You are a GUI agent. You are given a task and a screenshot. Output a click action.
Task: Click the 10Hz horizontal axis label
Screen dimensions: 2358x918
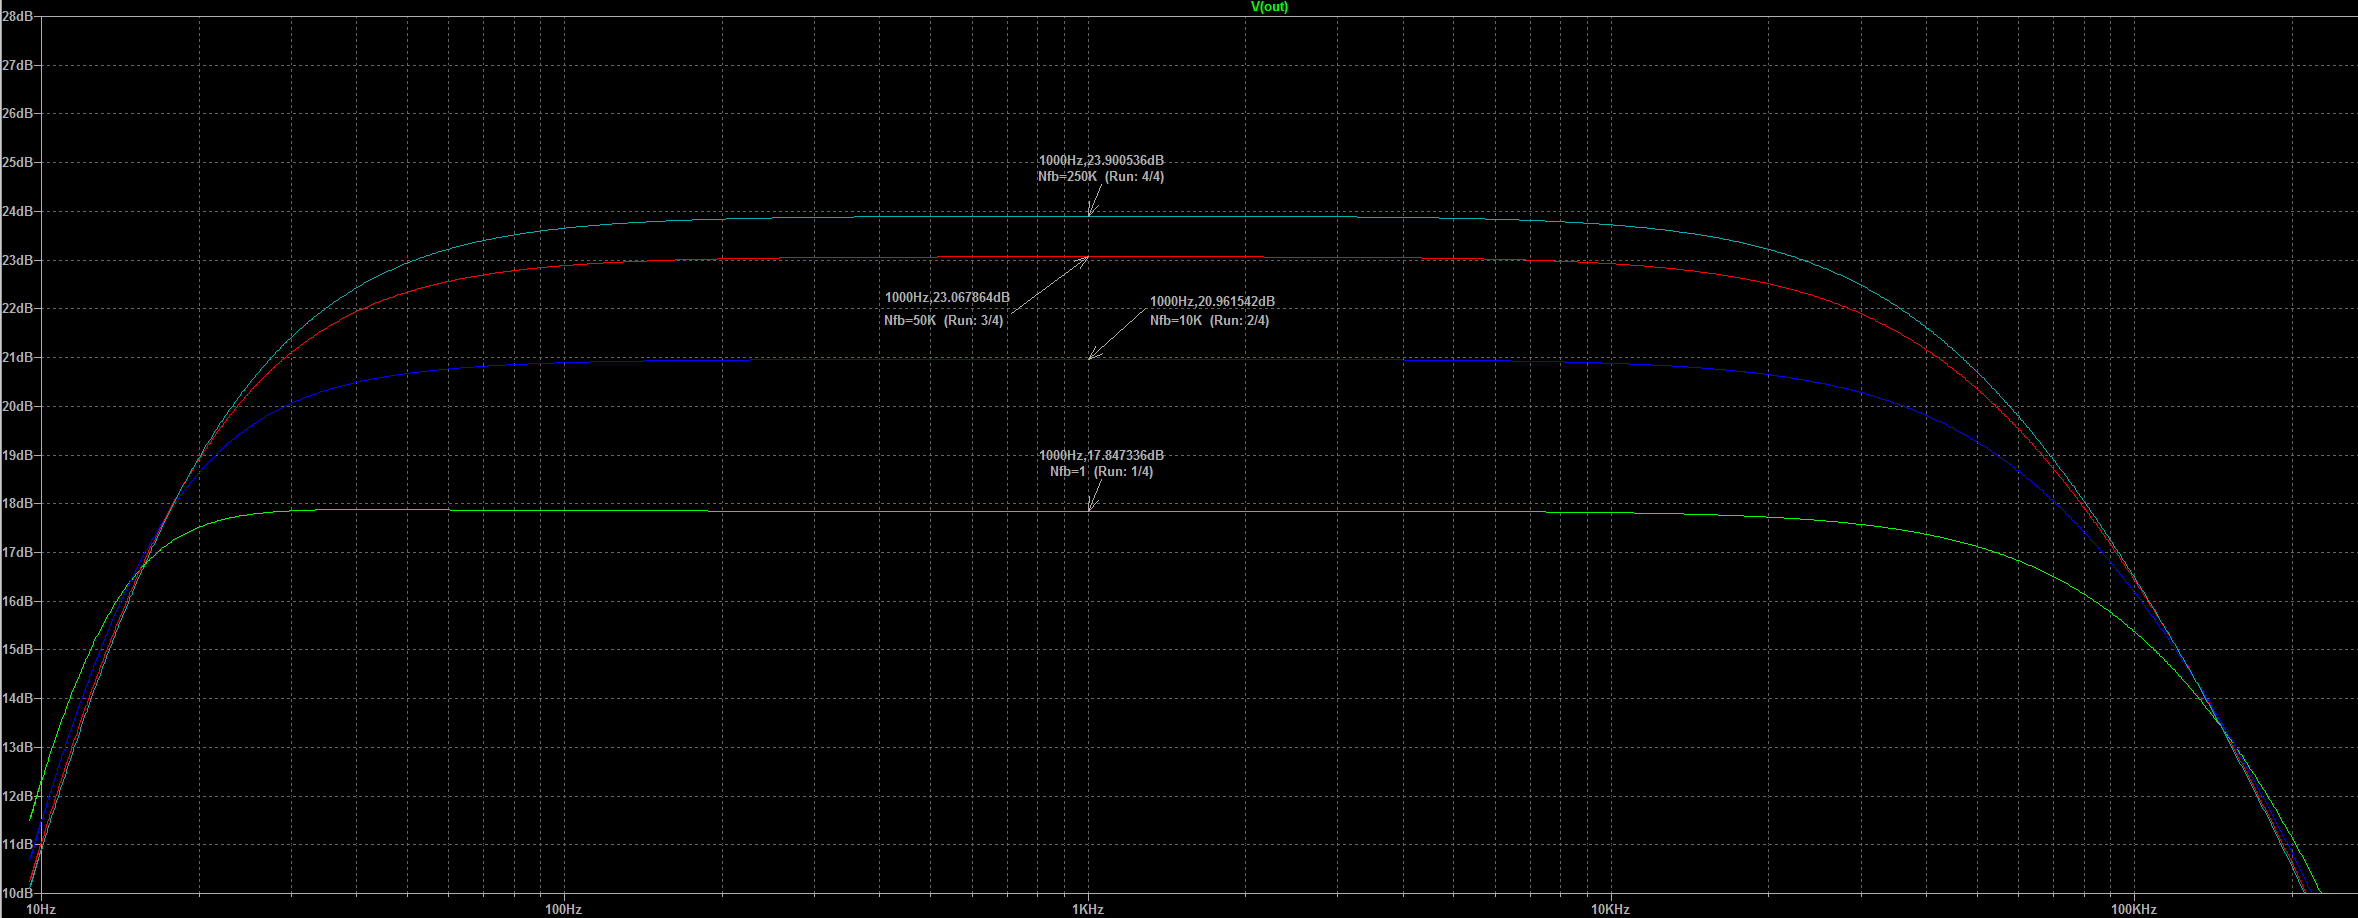coord(41,909)
